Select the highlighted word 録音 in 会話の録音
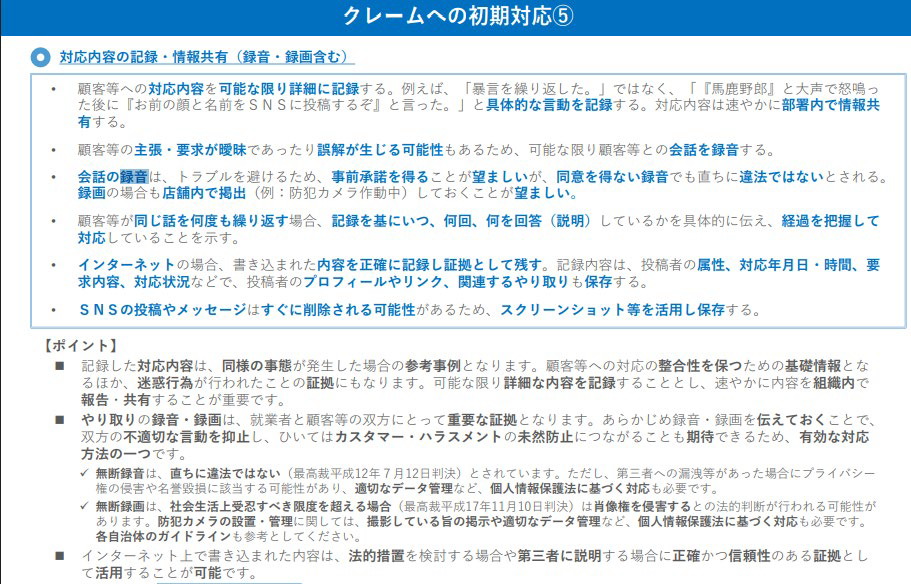This screenshot has width=911, height=584. tap(134, 177)
